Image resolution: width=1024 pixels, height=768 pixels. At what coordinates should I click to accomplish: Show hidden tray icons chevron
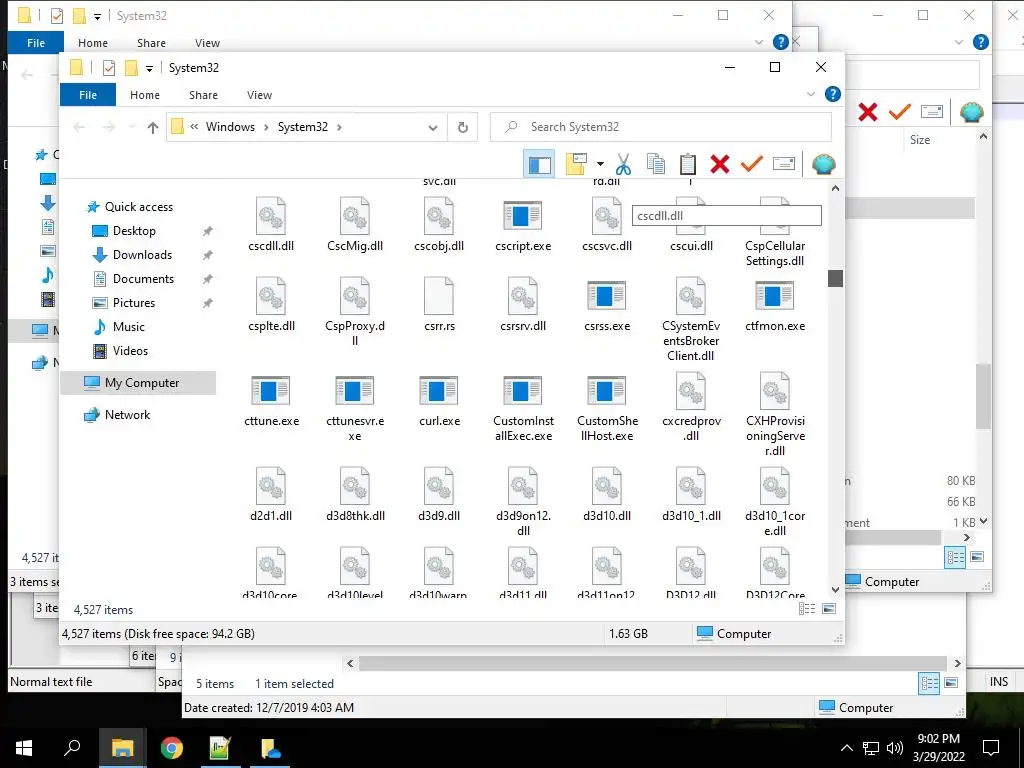[x=846, y=748]
